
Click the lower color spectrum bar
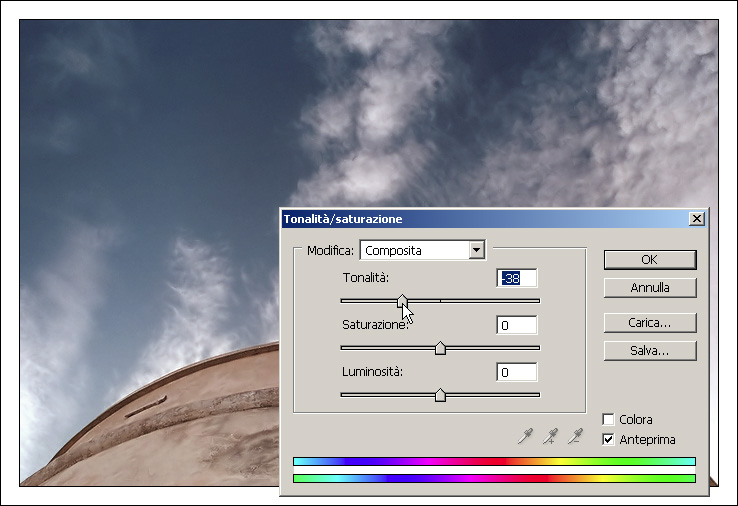494,478
